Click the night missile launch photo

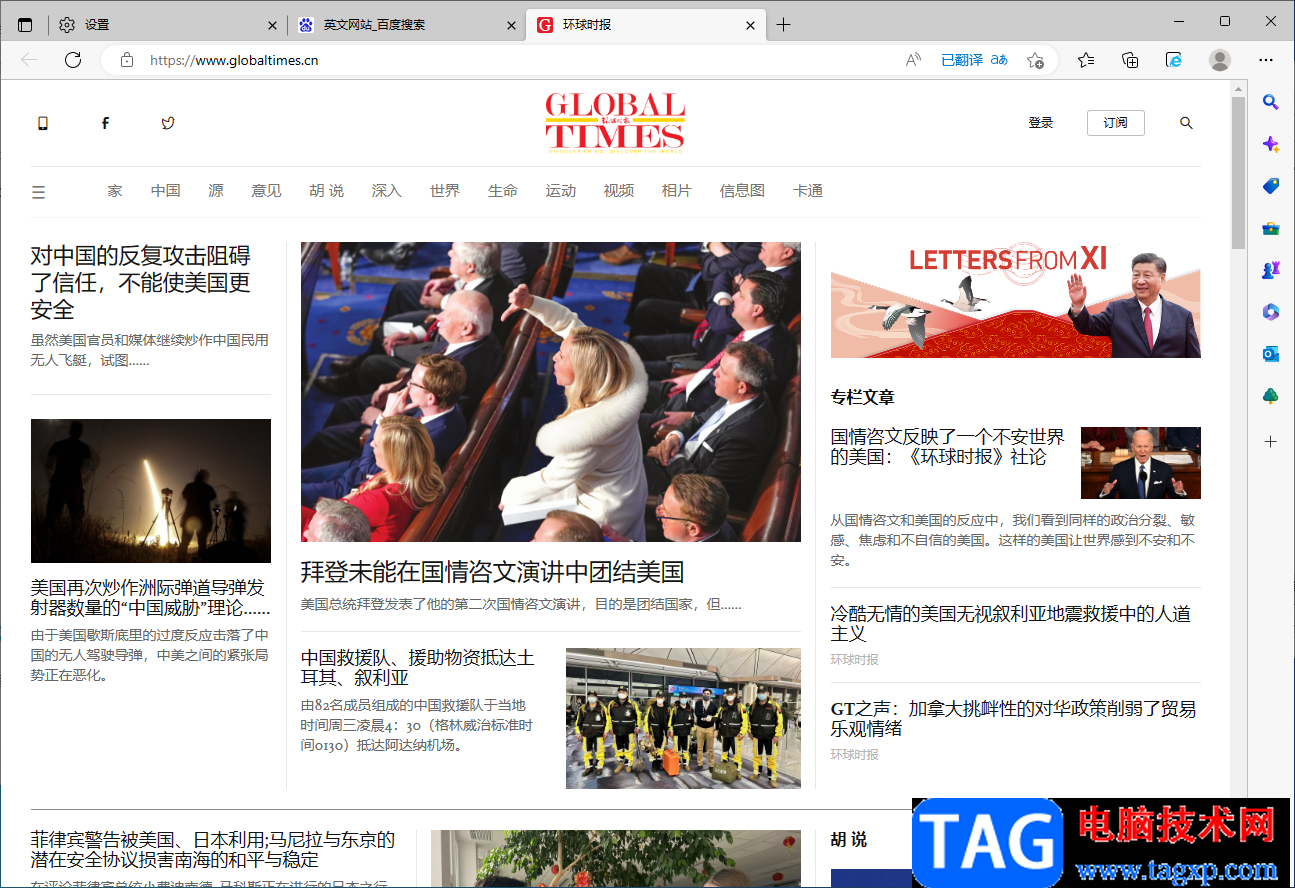coord(151,491)
